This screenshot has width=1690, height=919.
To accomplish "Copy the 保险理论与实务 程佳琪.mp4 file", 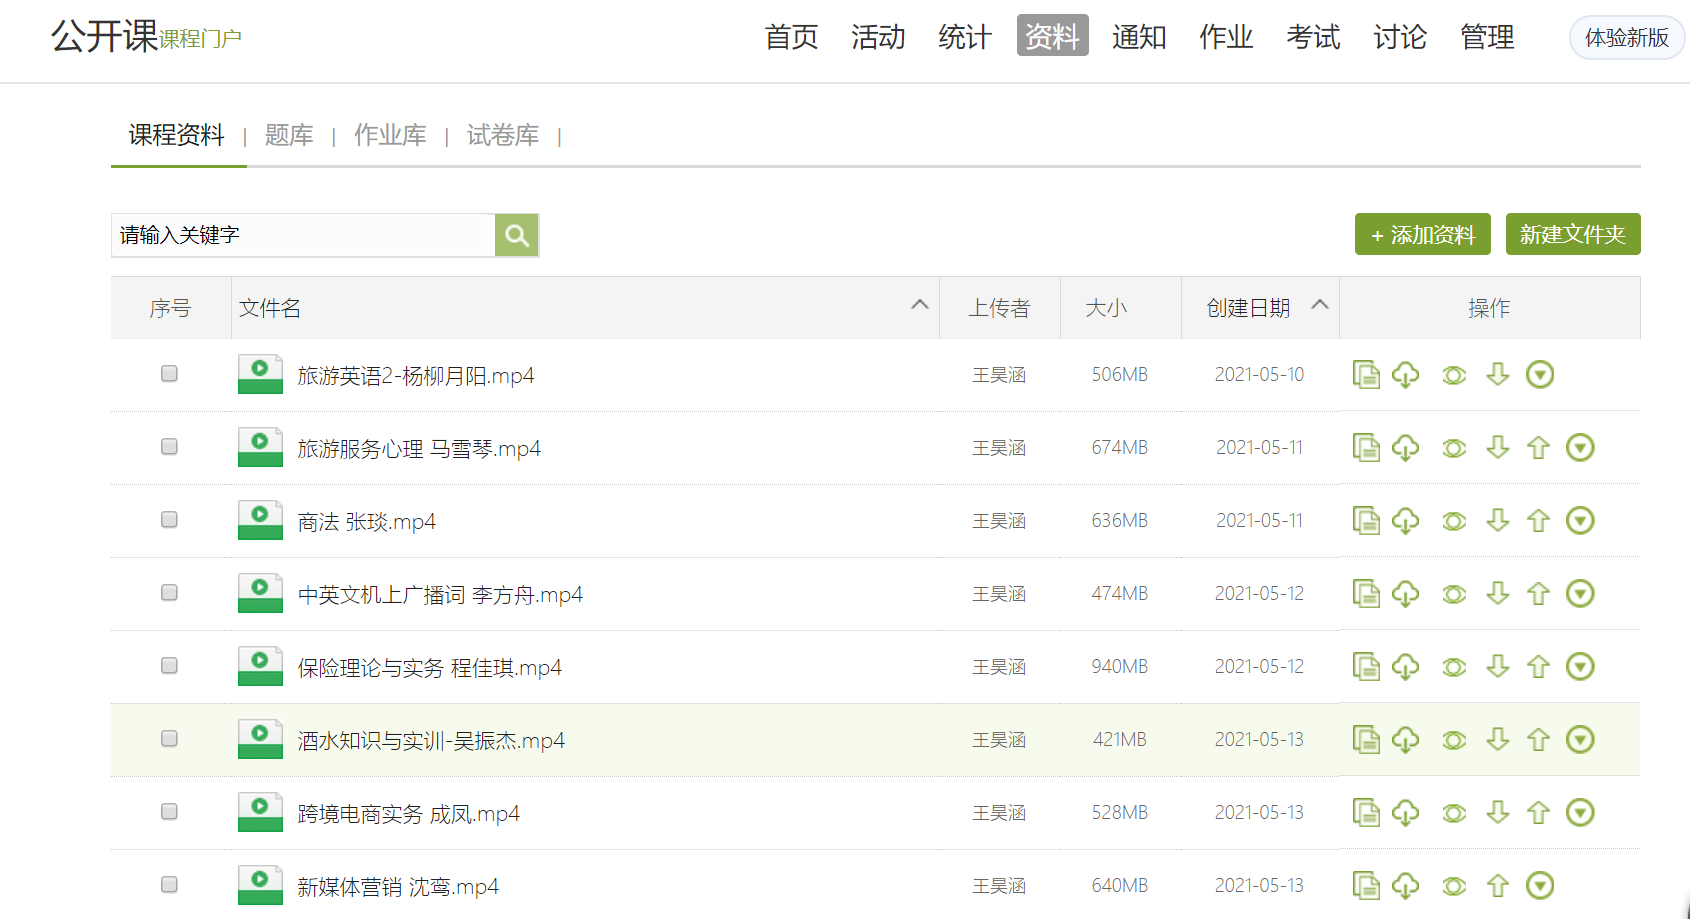I will pyautogui.click(x=1365, y=667).
